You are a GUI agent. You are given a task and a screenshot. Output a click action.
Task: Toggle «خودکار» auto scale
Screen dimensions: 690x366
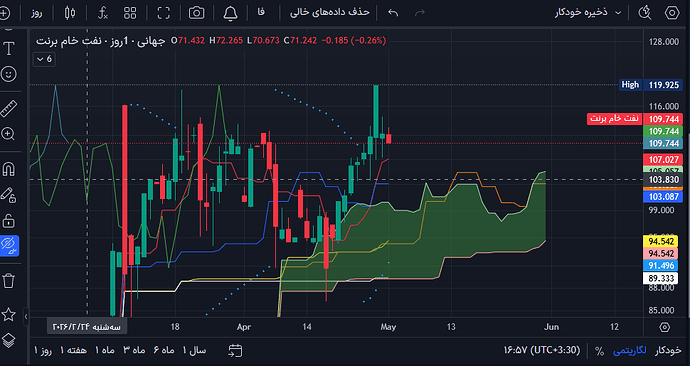[668, 350]
